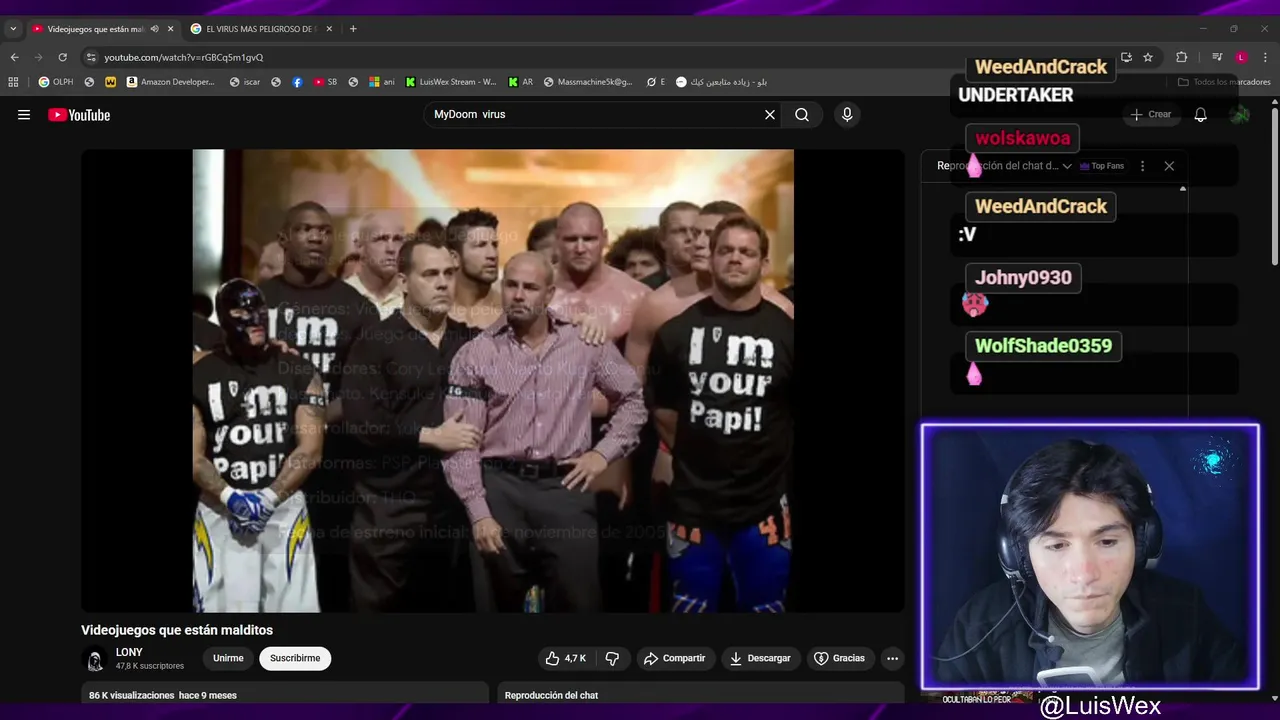Open the Facebook bookmark icon
This screenshot has height=720, width=1280.
[297, 82]
